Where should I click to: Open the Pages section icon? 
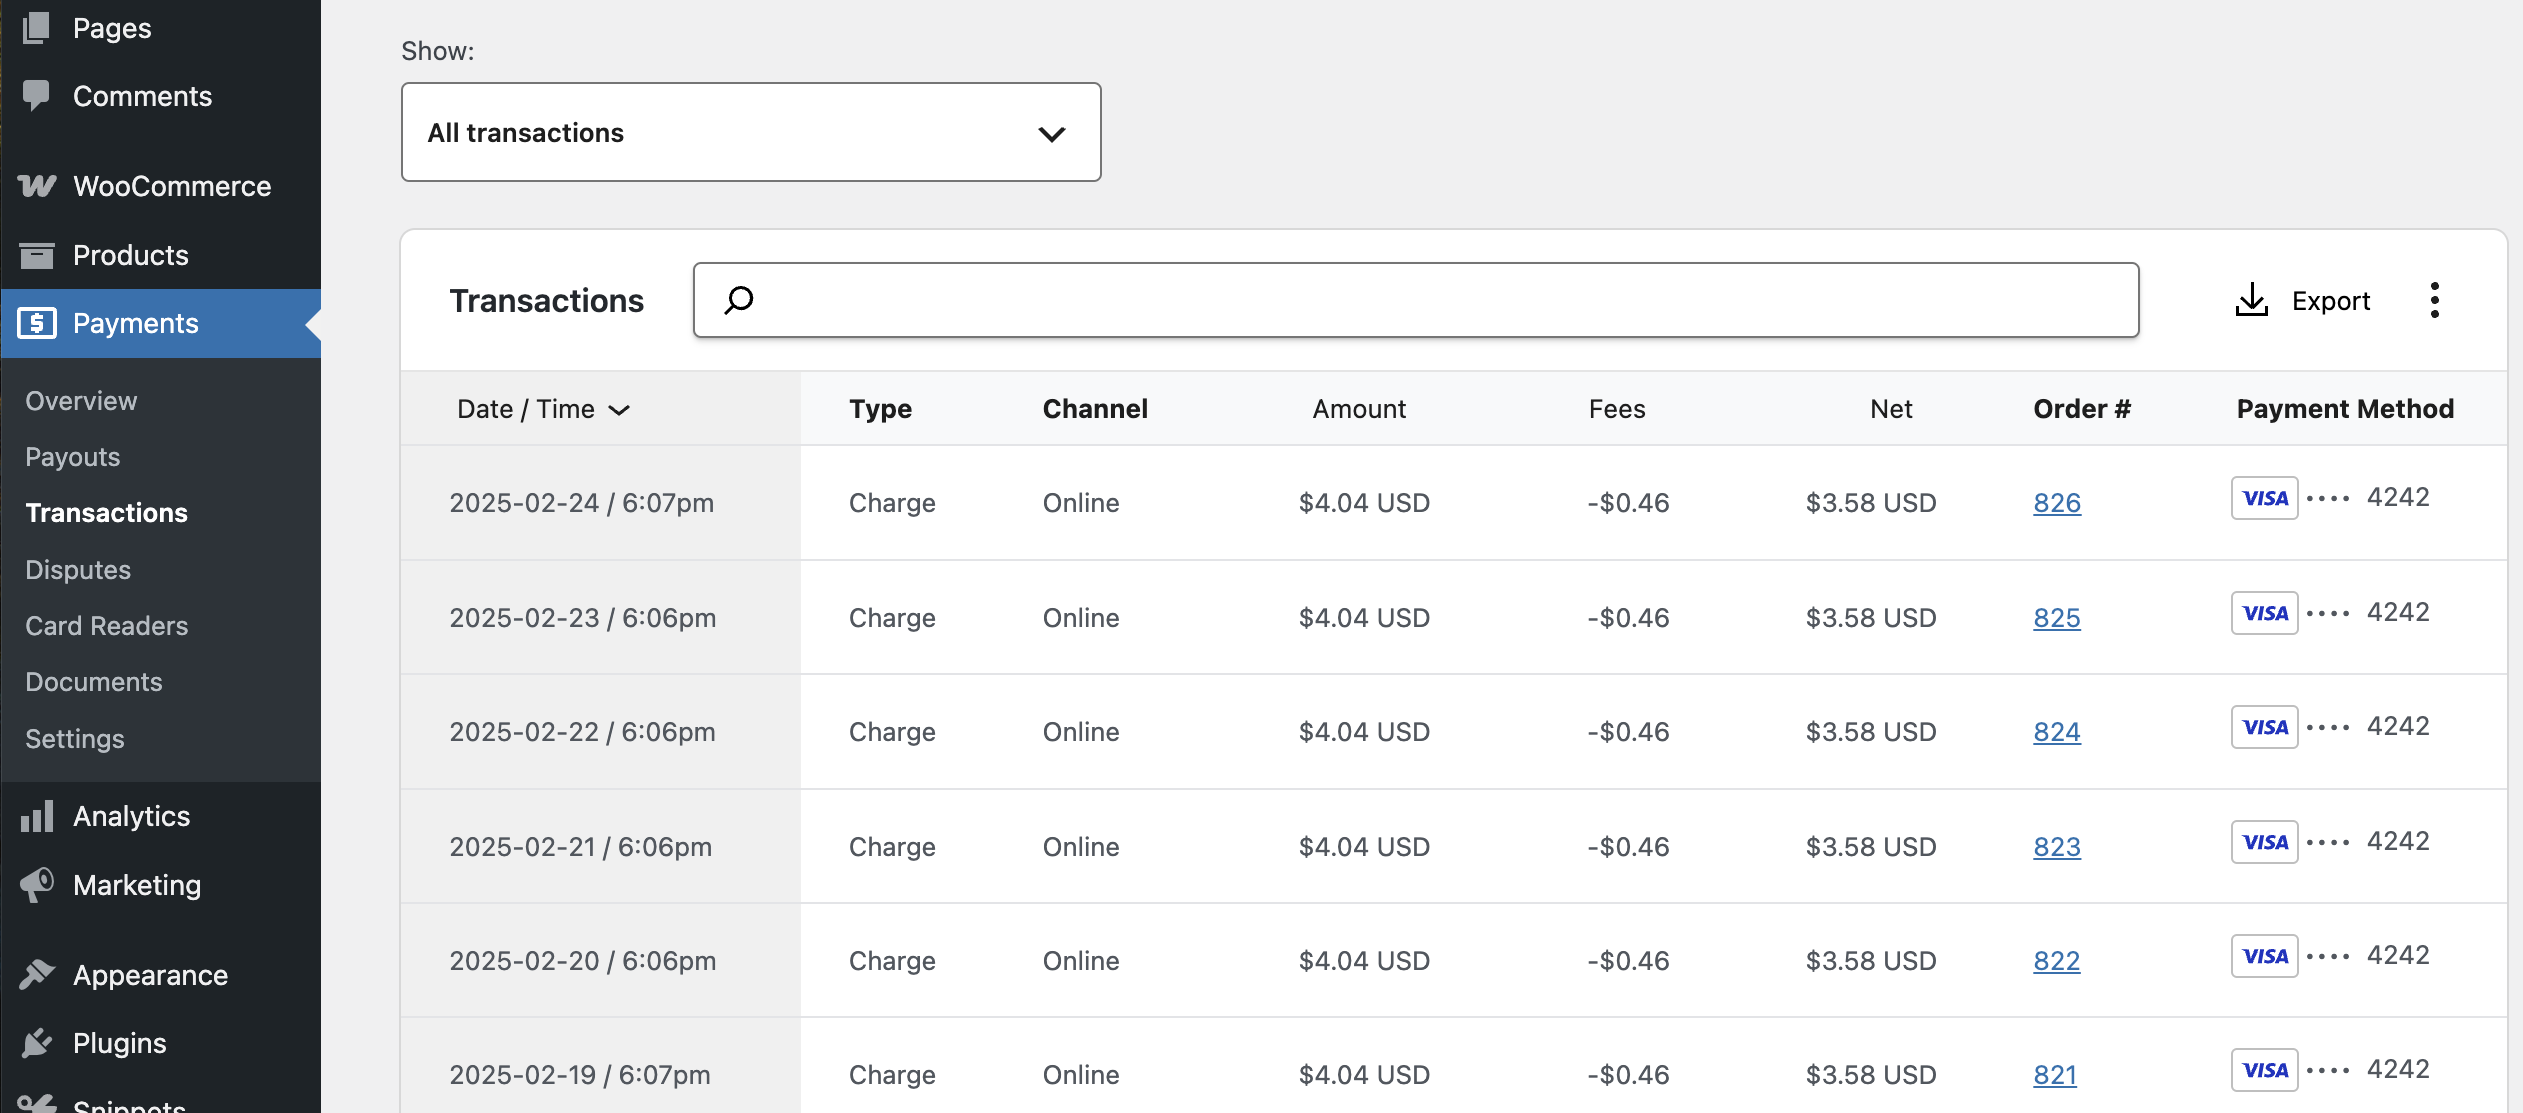pos(36,27)
